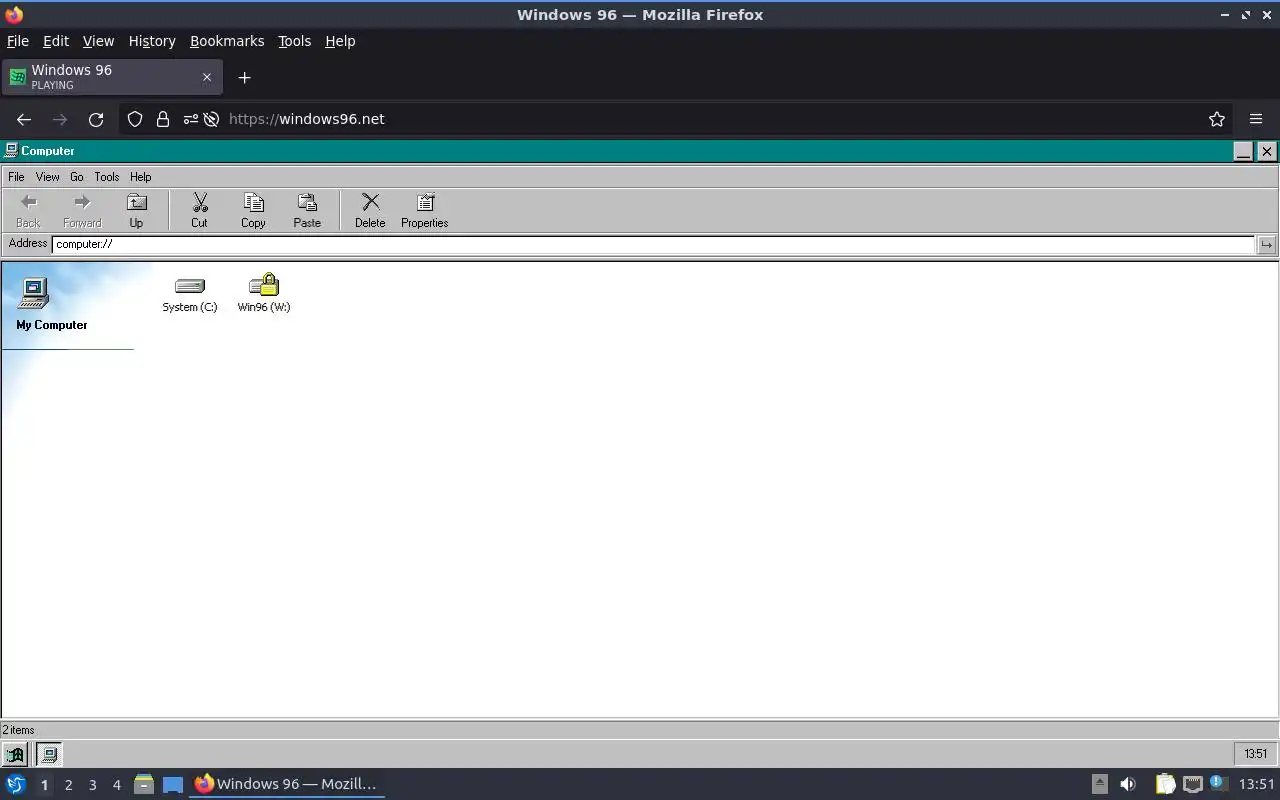The width and height of the screenshot is (1280, 800).
Task: Switch to workspace 2 on panel
Action: pyautogui.click(x=68, y=785)
